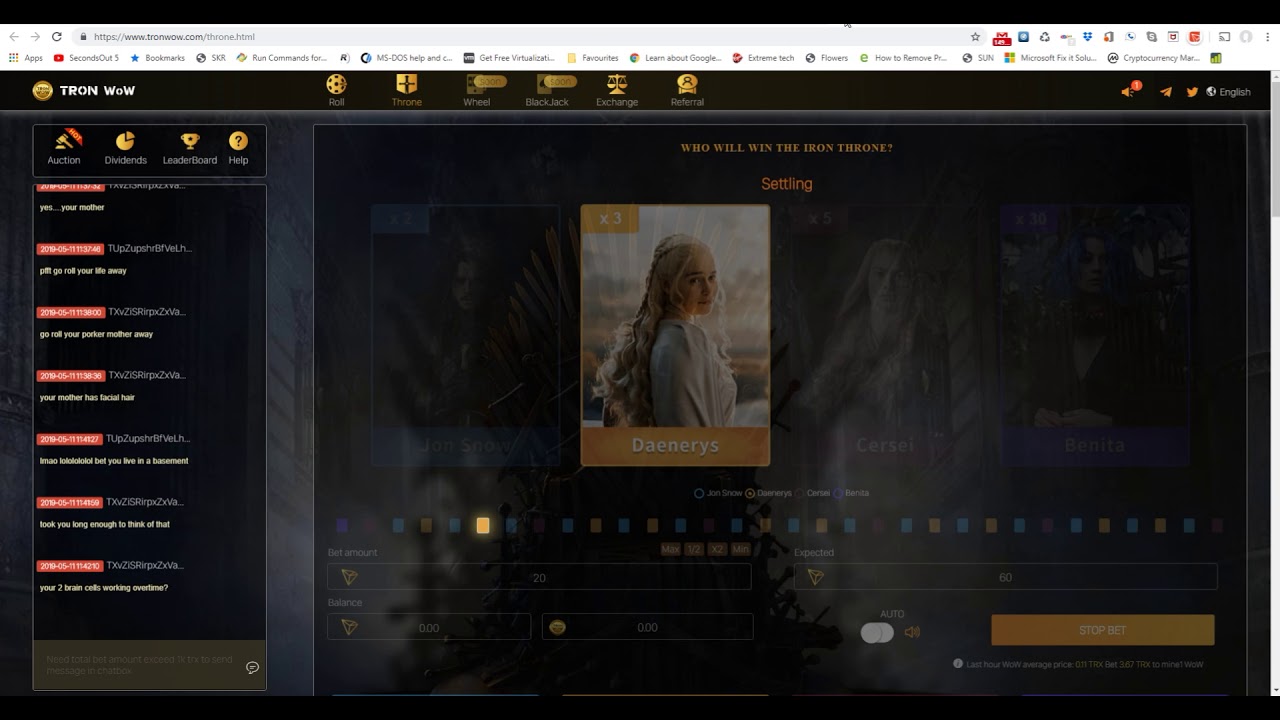Mute sound with the speaker icon
Viewport: 1280px width, 720px height.
tap(912, 632)
